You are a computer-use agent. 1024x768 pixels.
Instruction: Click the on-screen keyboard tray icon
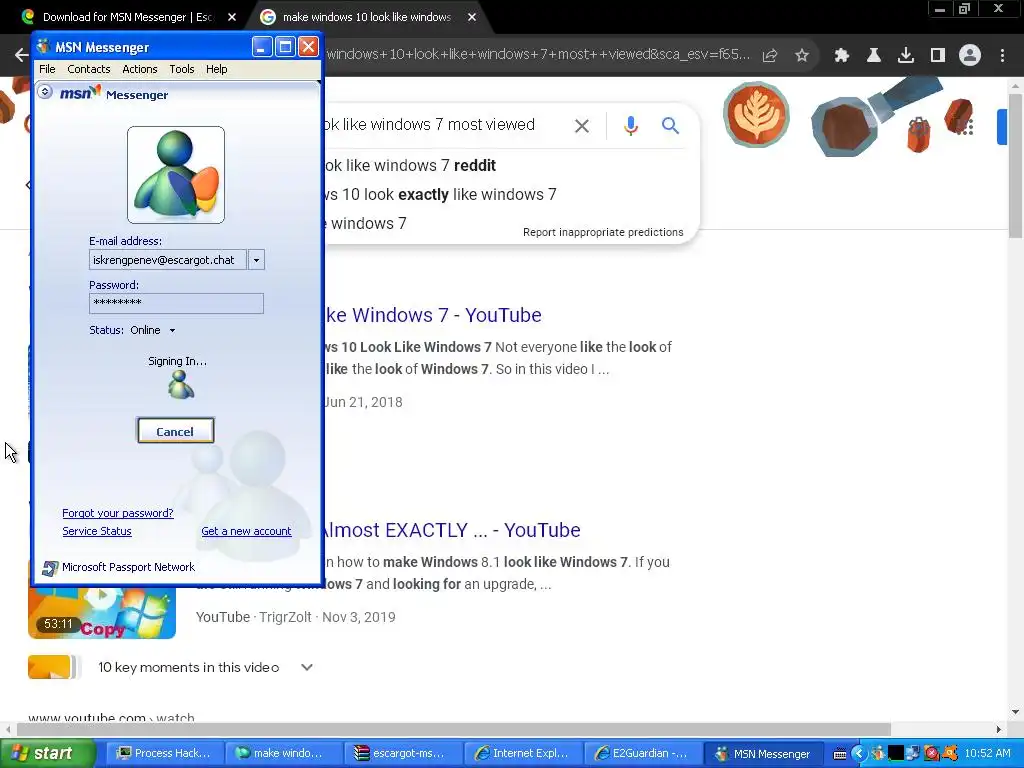click(x=840, y=754)
